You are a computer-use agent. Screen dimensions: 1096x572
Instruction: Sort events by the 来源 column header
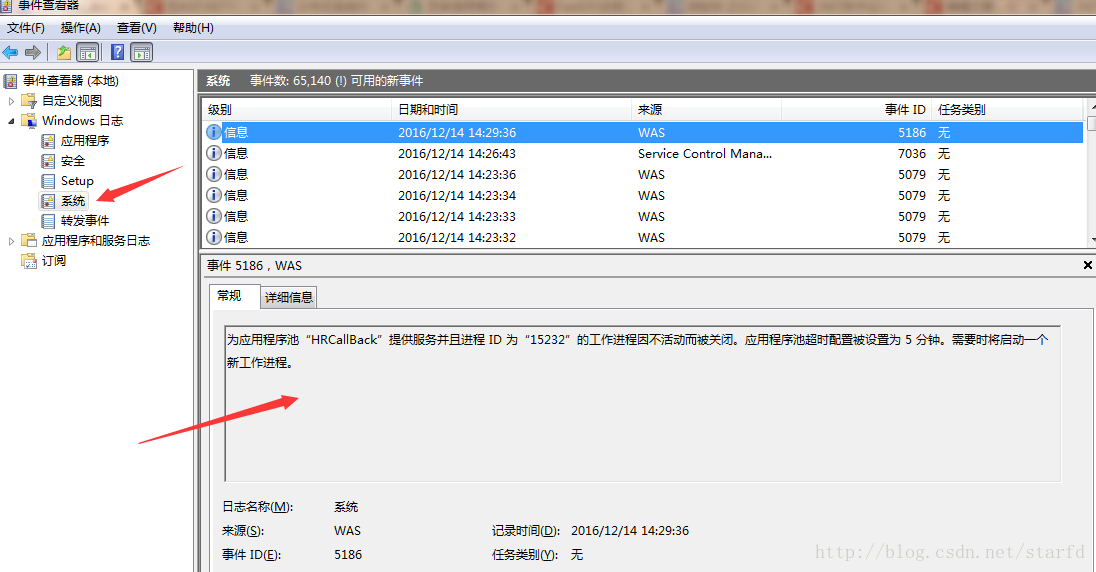click(707, 110)
